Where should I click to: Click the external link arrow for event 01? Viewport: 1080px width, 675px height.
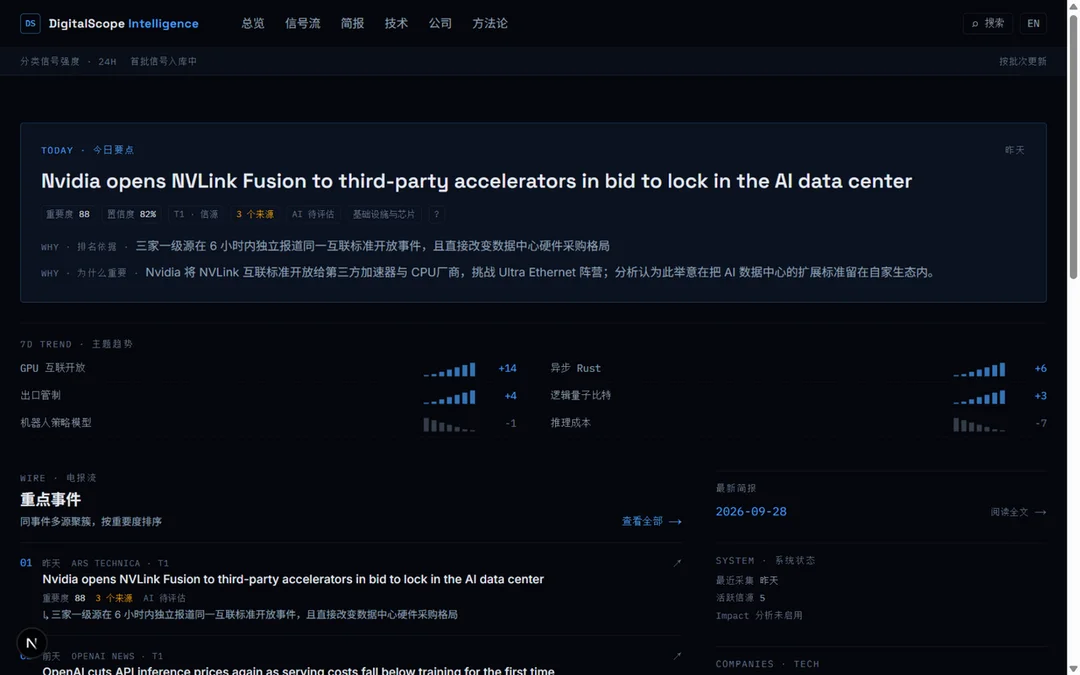point(677,563)
